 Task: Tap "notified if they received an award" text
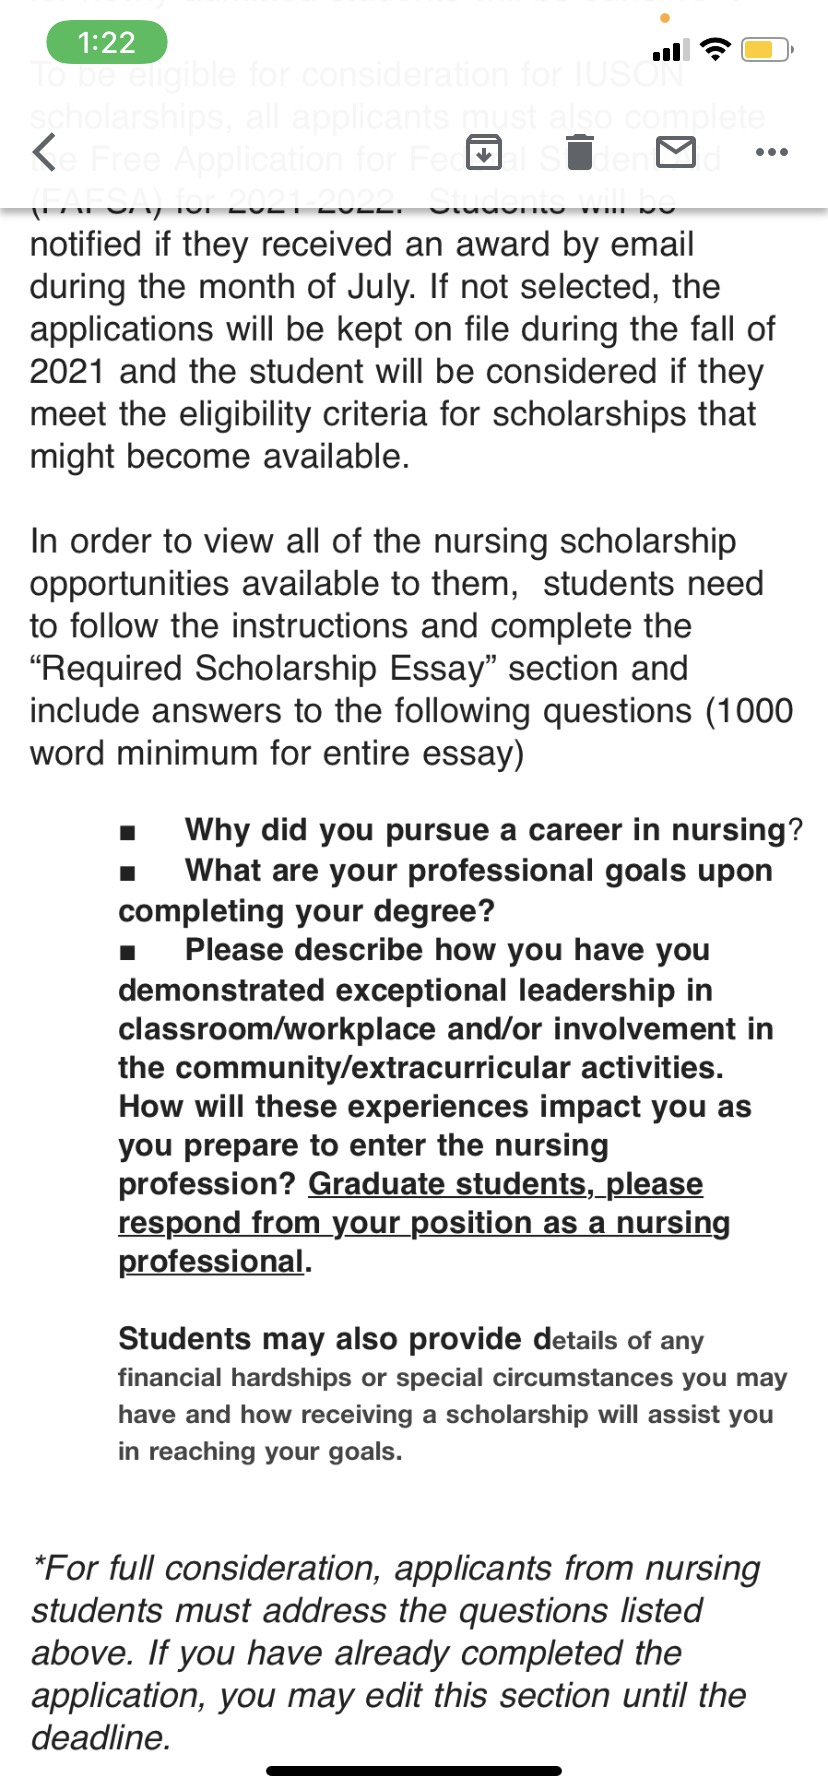pyautogui.click(x=361, y=245)
